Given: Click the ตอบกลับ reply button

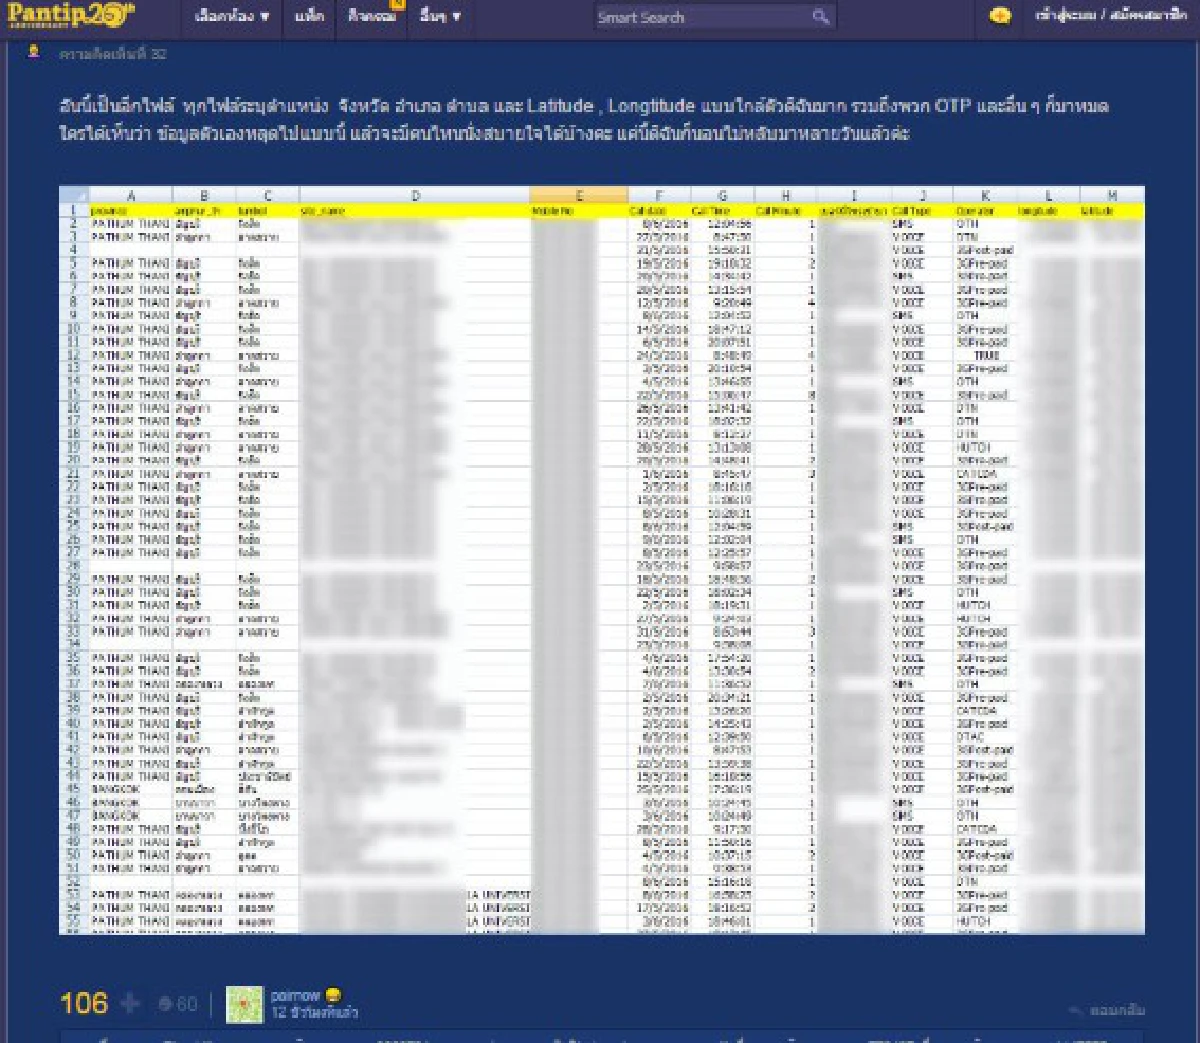Looking at the screenshot, I should [1117, 1010].
